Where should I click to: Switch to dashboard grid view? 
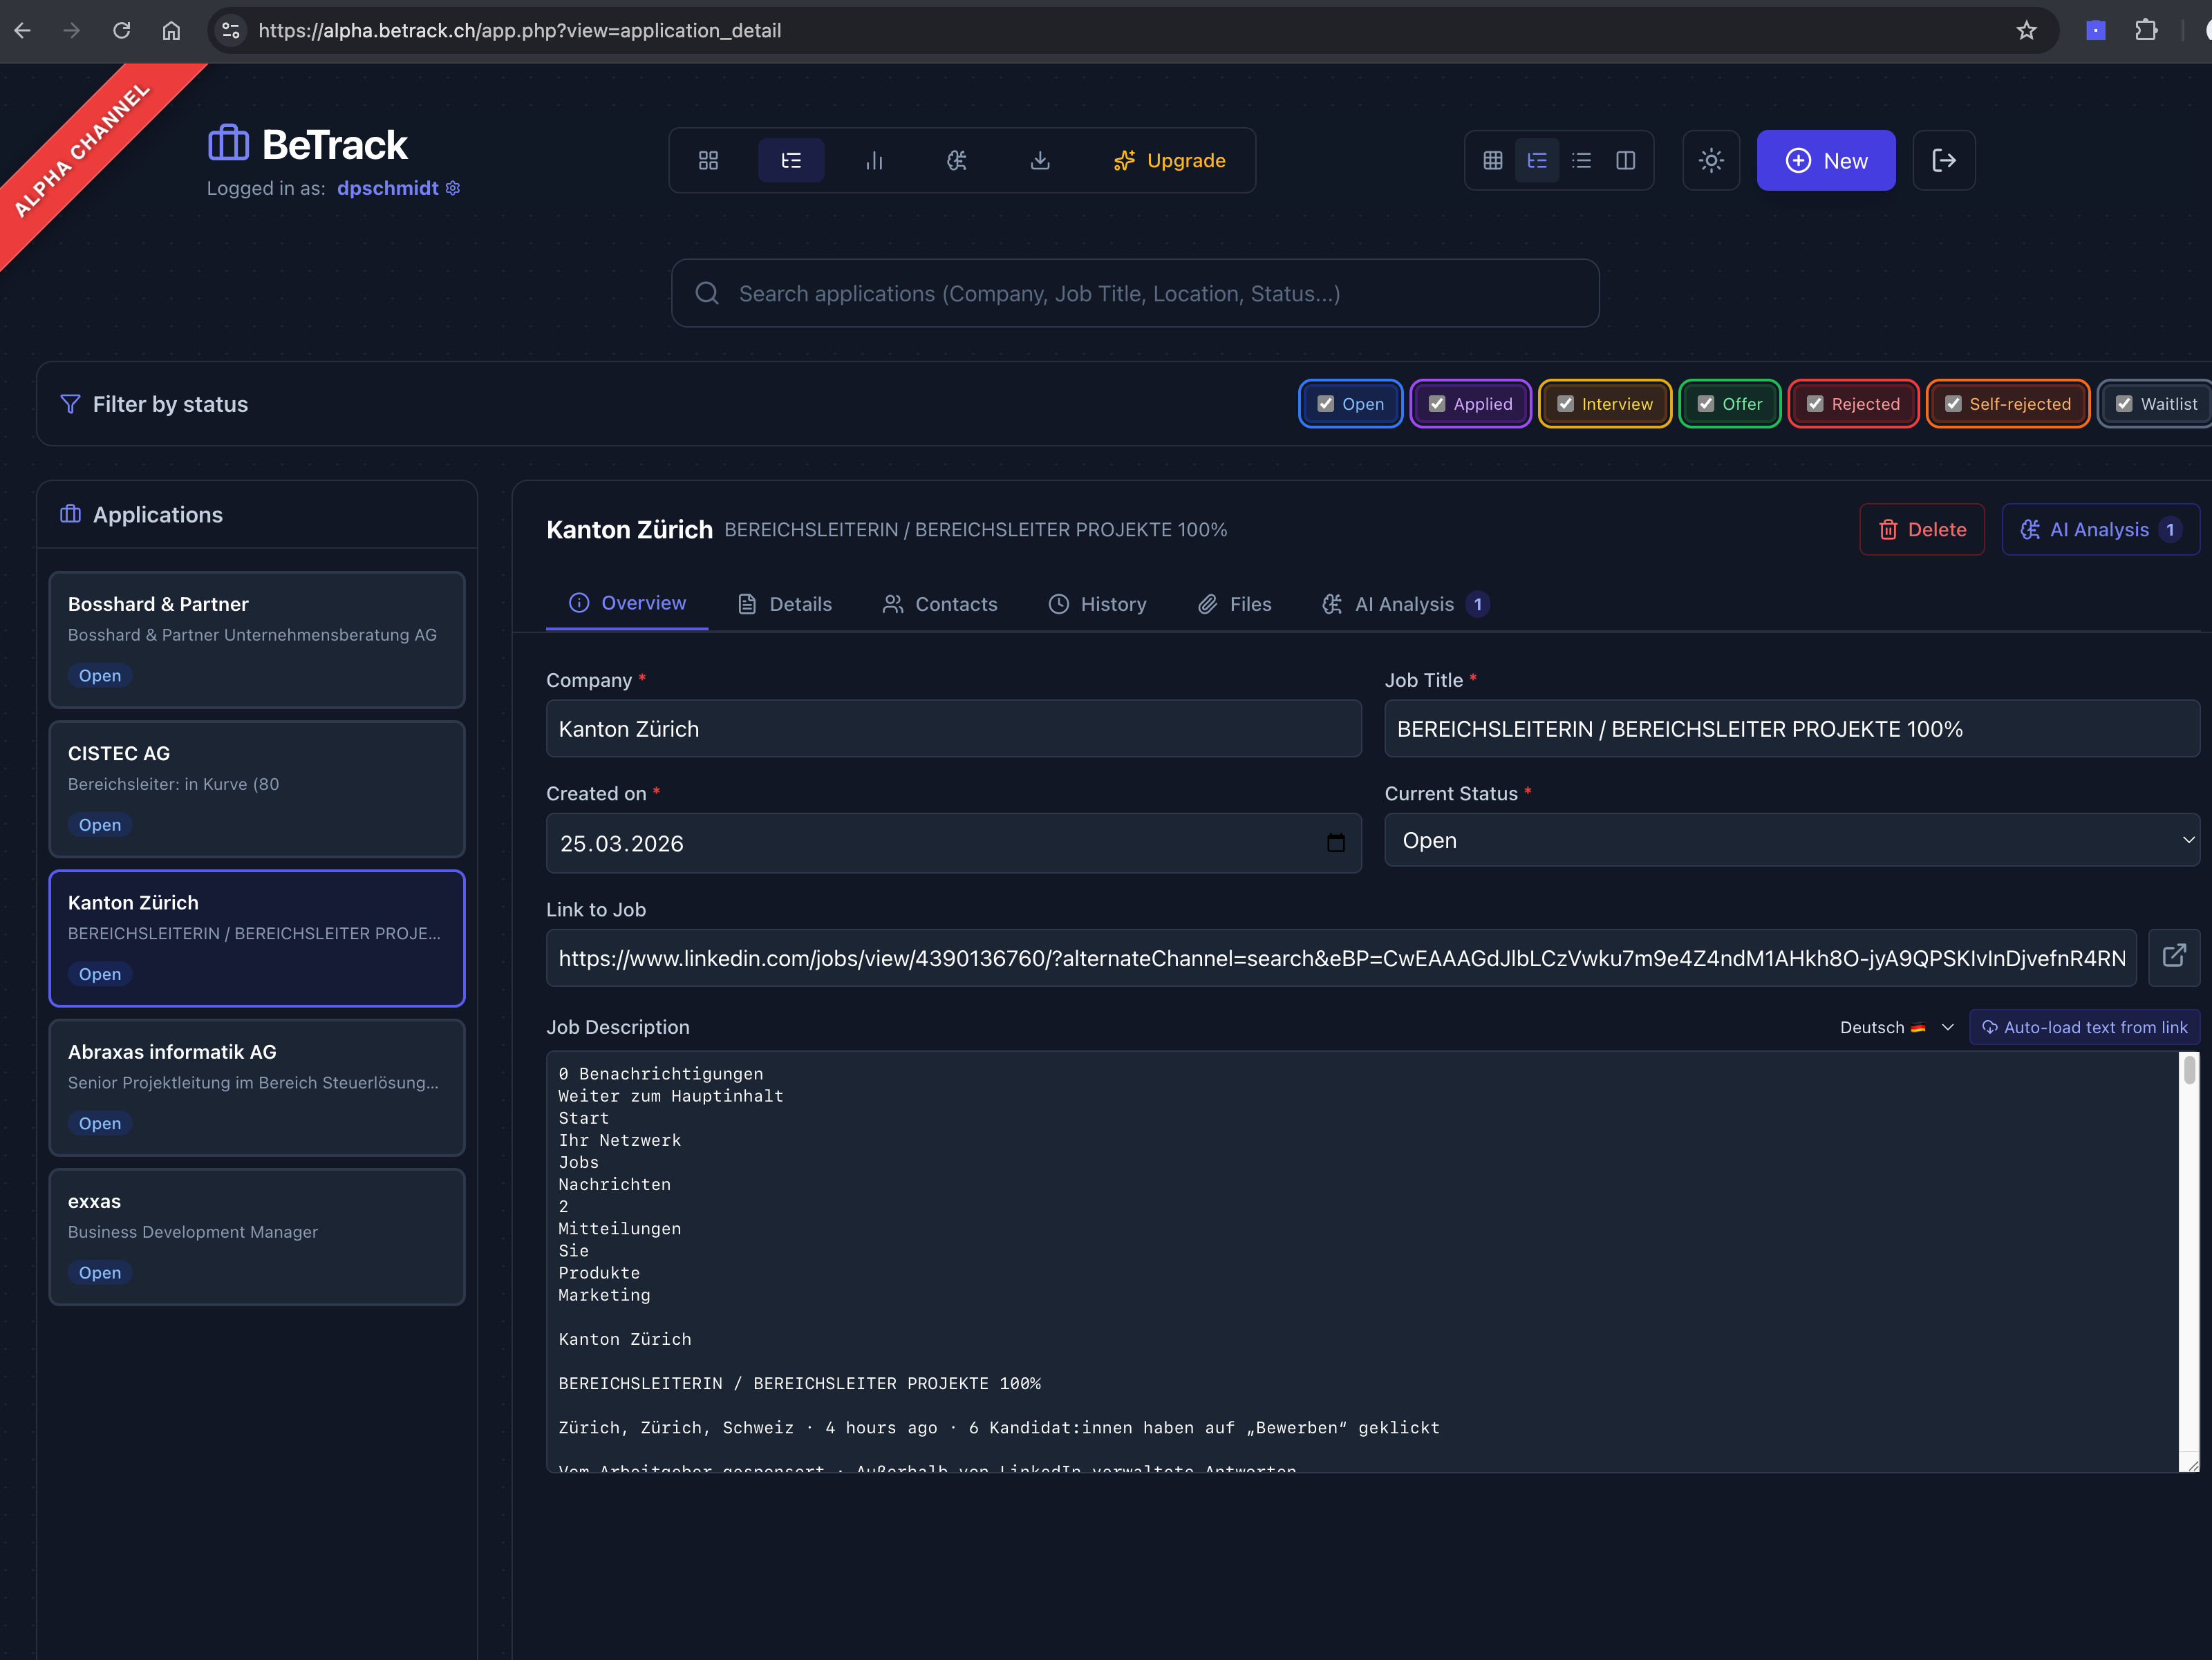(x=708, y=160)
